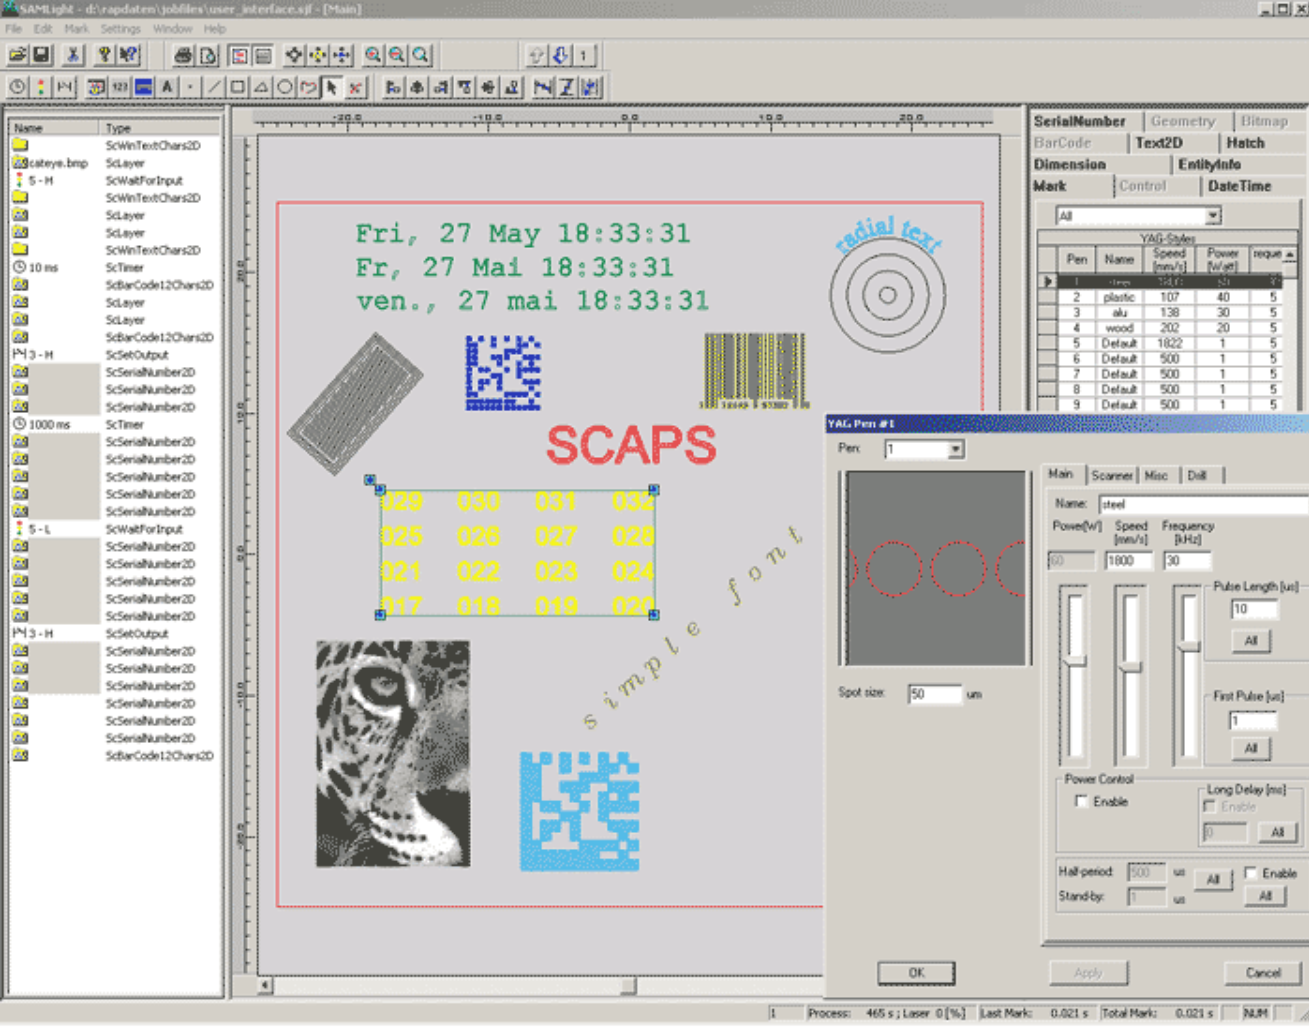Click the Speed slider handle
1309x1028 pixels.
click(x=1130, y=667)
